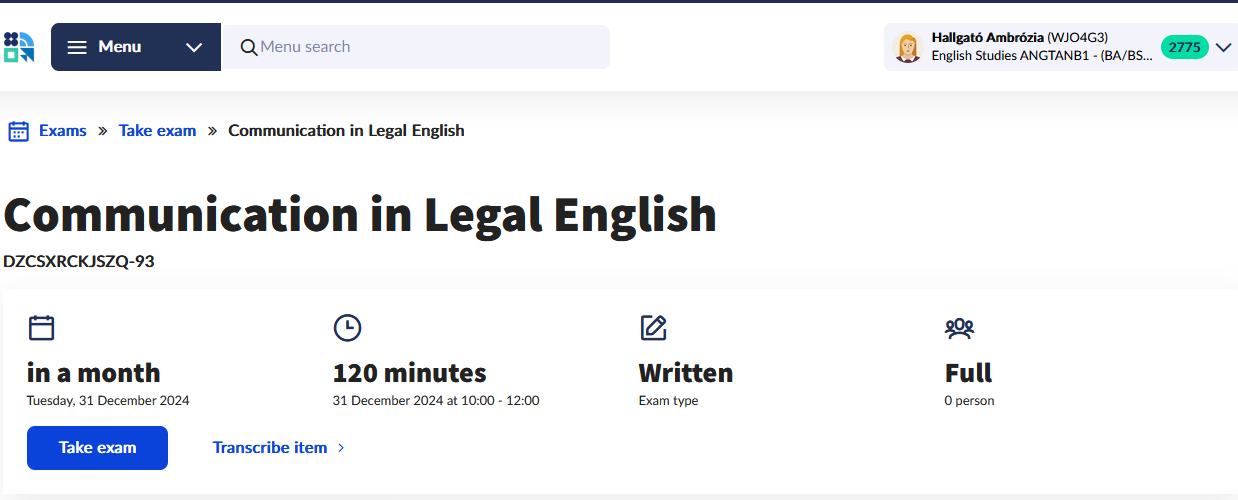Click the people capacity icon
Image resolution: width=1238 pixels, height=500 pixels.
959,327
